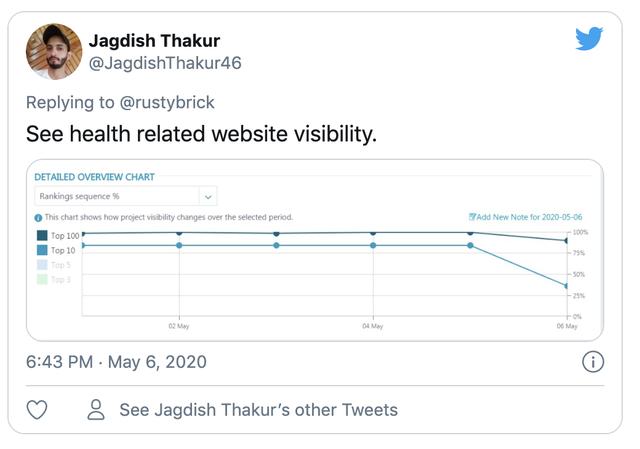Open the @rustybrick mention link
This screenshot has height=449, width=640.
(x=167, y=102)
